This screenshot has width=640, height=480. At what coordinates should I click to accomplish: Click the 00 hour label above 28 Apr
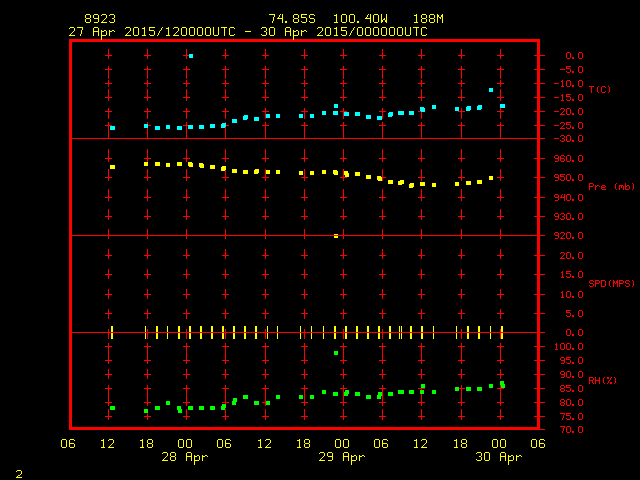pos(185,444)
